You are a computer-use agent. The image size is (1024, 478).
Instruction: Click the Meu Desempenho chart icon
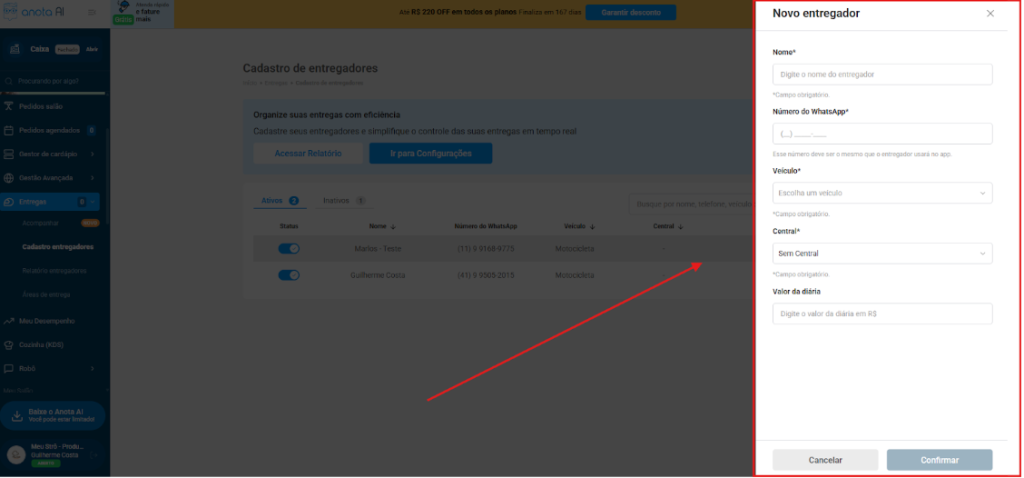(x=9, y=321)
